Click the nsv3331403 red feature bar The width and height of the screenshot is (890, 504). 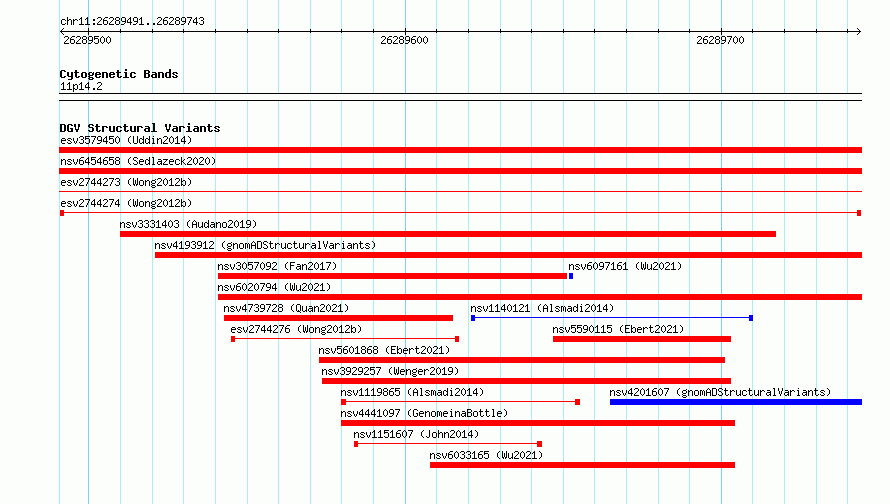click(448, 234)
